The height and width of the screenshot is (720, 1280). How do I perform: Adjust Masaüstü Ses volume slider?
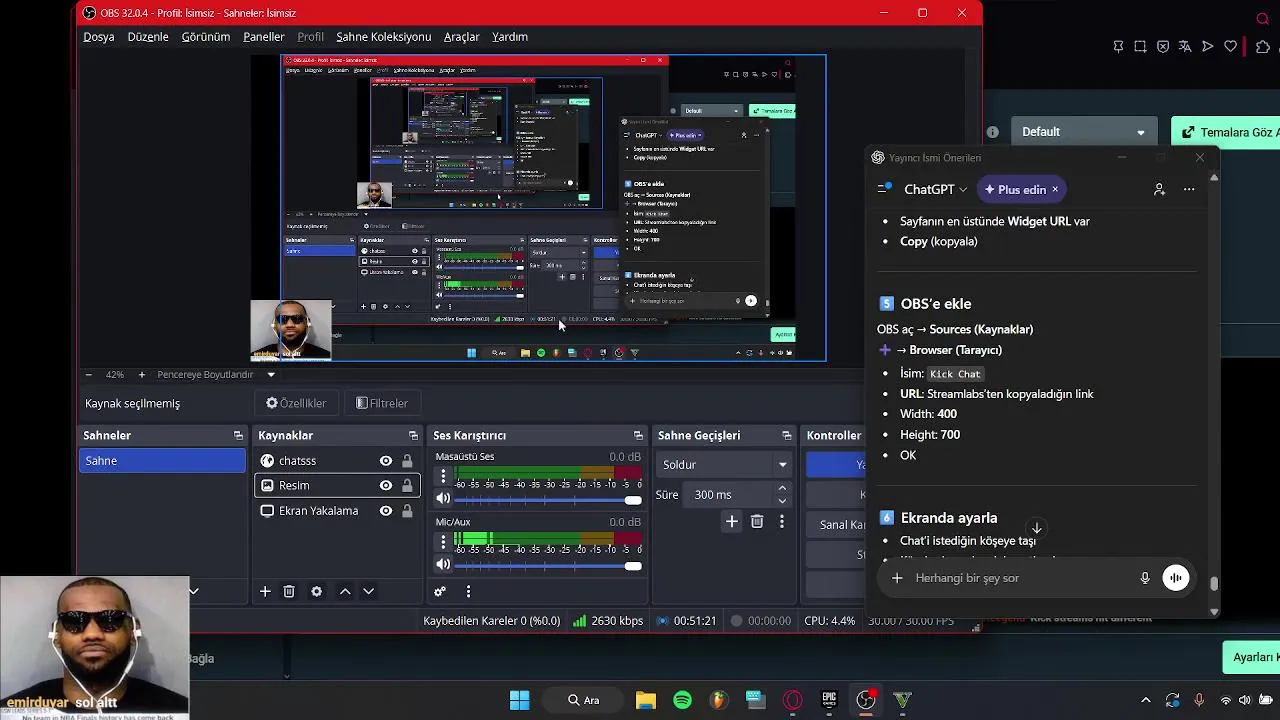click(548, 499)
